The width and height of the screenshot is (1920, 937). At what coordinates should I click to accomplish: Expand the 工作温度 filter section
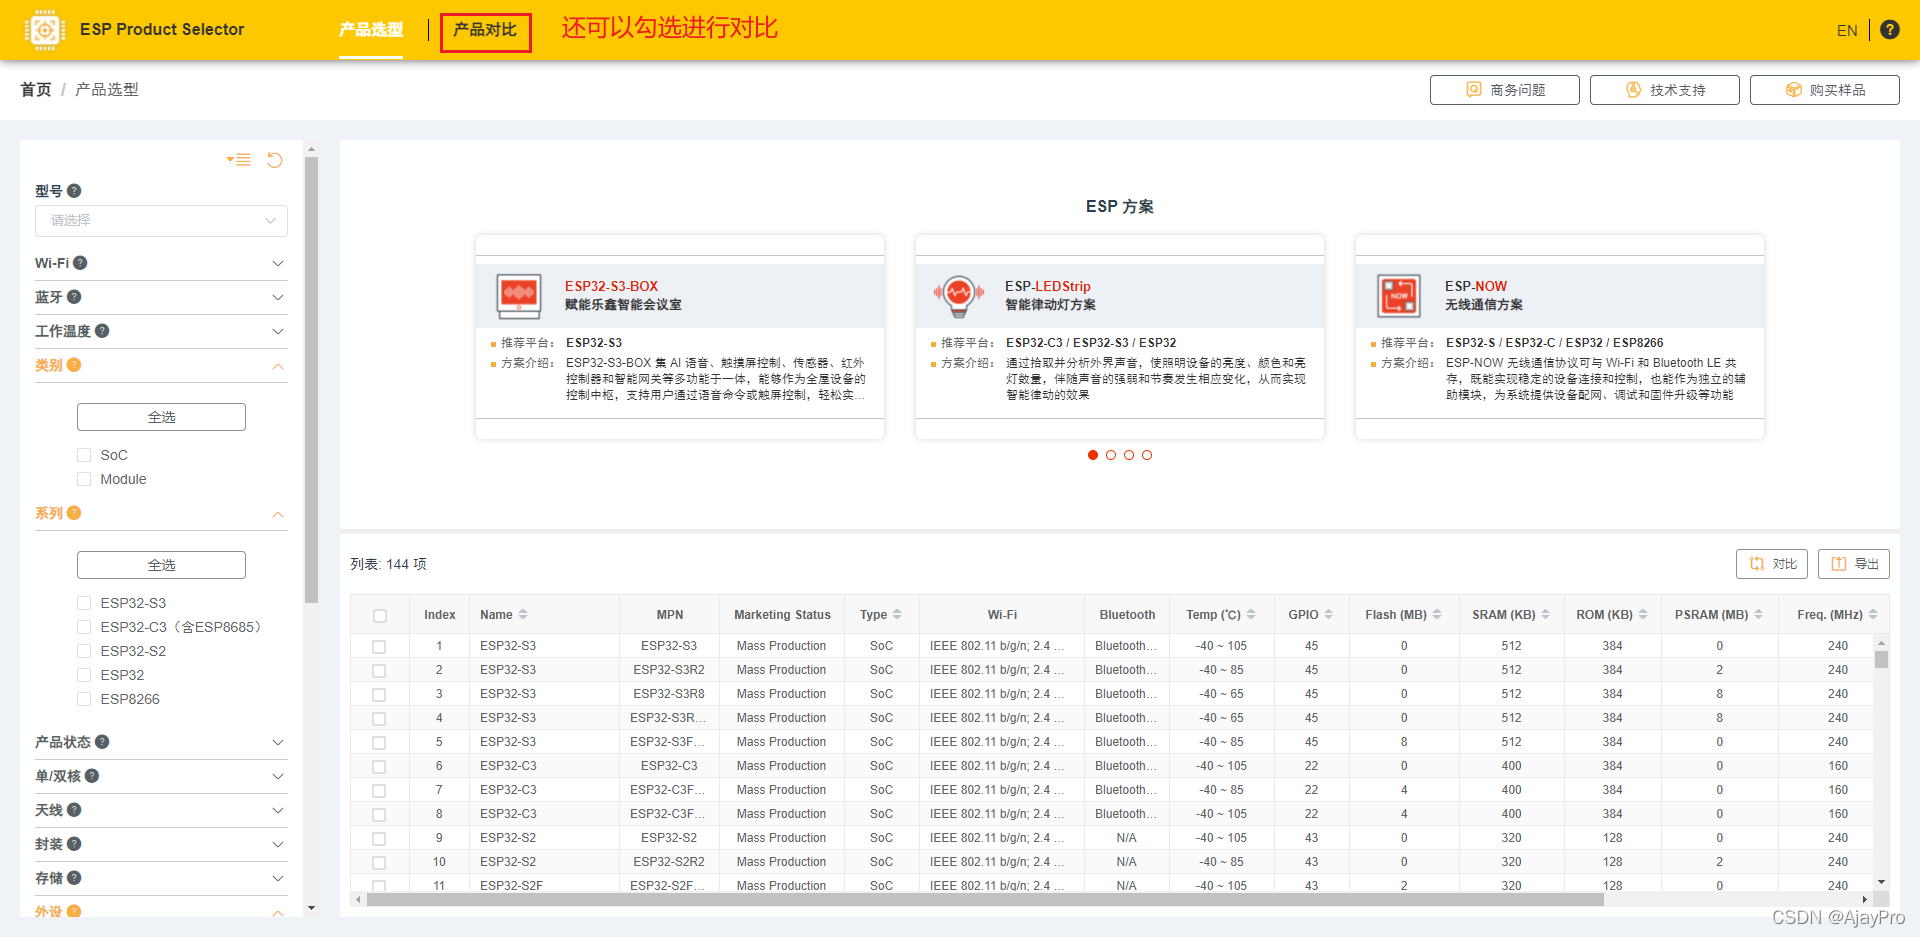278,331
